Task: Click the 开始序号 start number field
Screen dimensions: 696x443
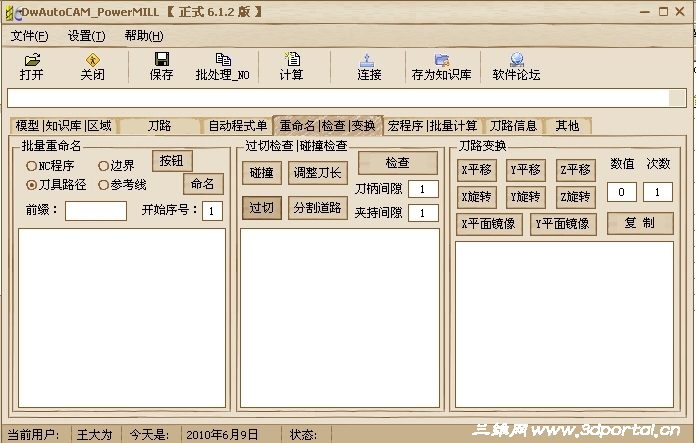Action: pyautogui.click(x=212, y=211)
